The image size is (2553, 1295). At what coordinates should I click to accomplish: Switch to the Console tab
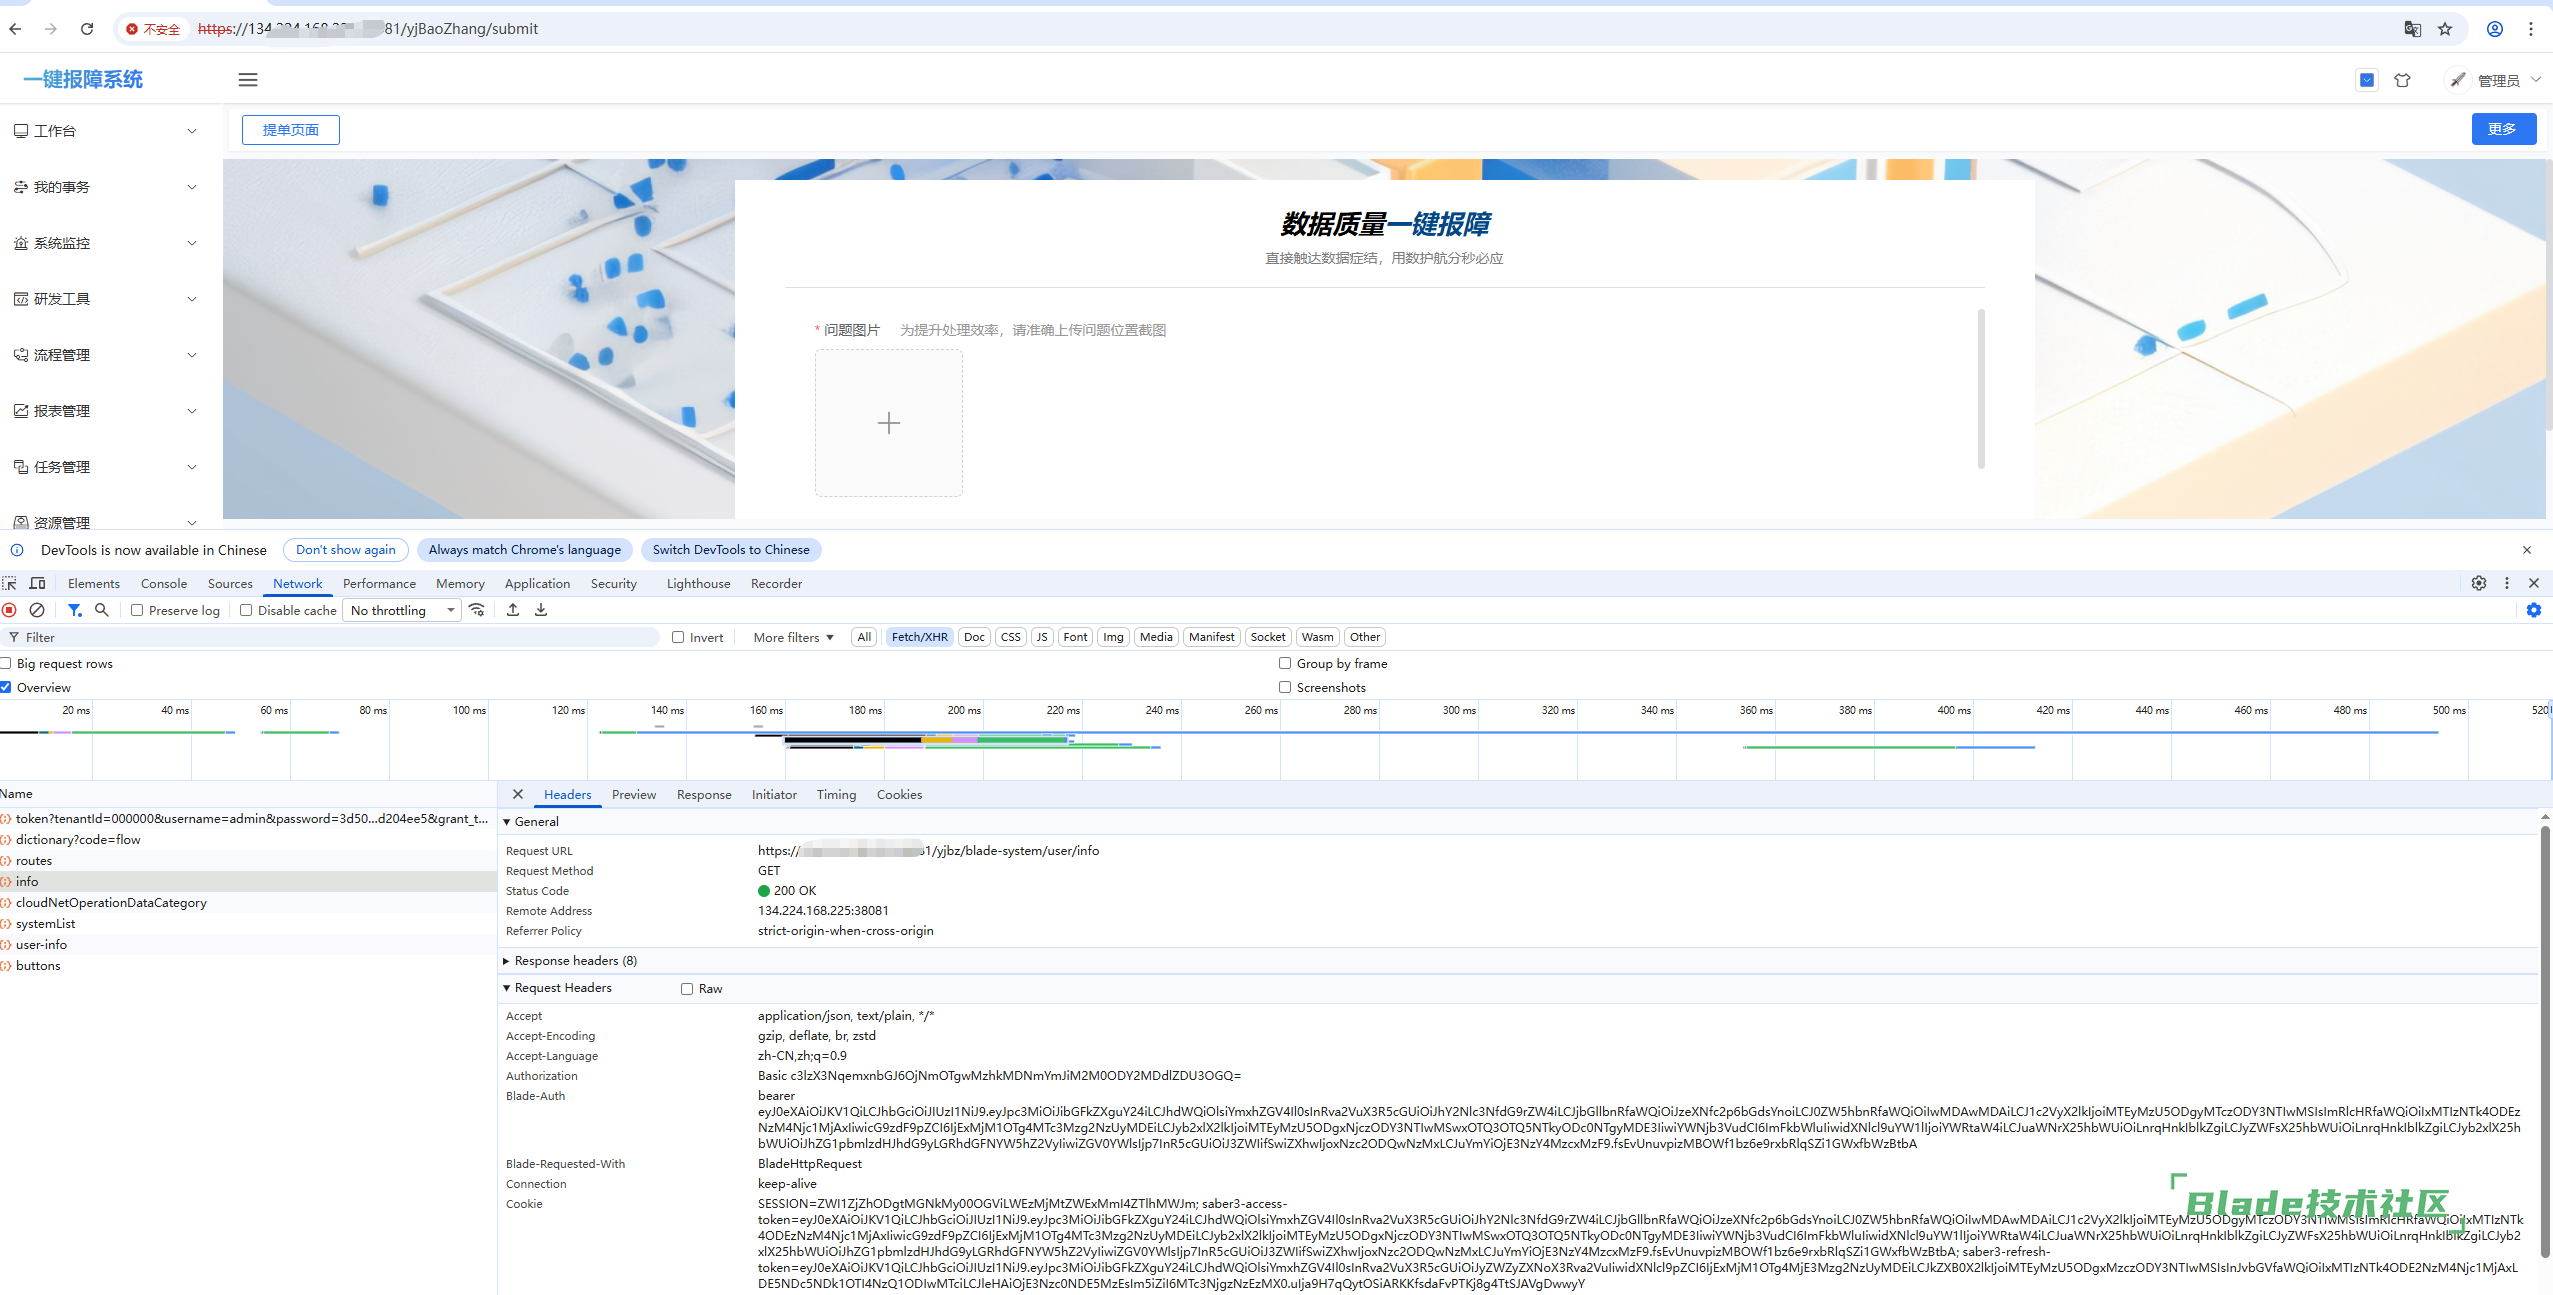(164, 584)
